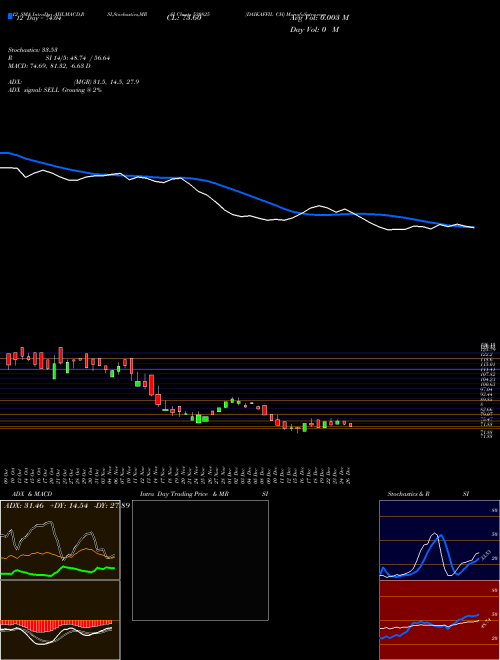Image resolution: width=500 pixels, height=660 pixels.
Task: Select the 'Stochastics: 33.53' reading
Action: coord(33,50)
